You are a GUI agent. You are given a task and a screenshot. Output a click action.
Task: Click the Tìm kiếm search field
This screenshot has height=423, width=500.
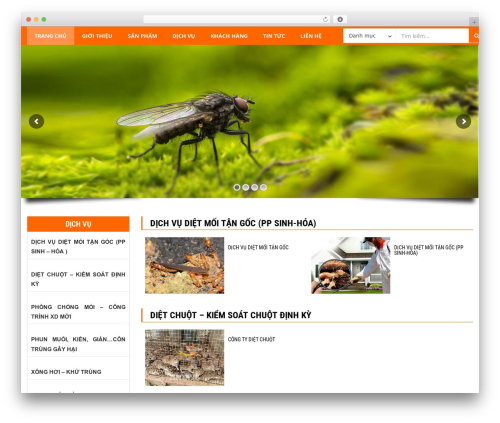click(x=432, y=36)
